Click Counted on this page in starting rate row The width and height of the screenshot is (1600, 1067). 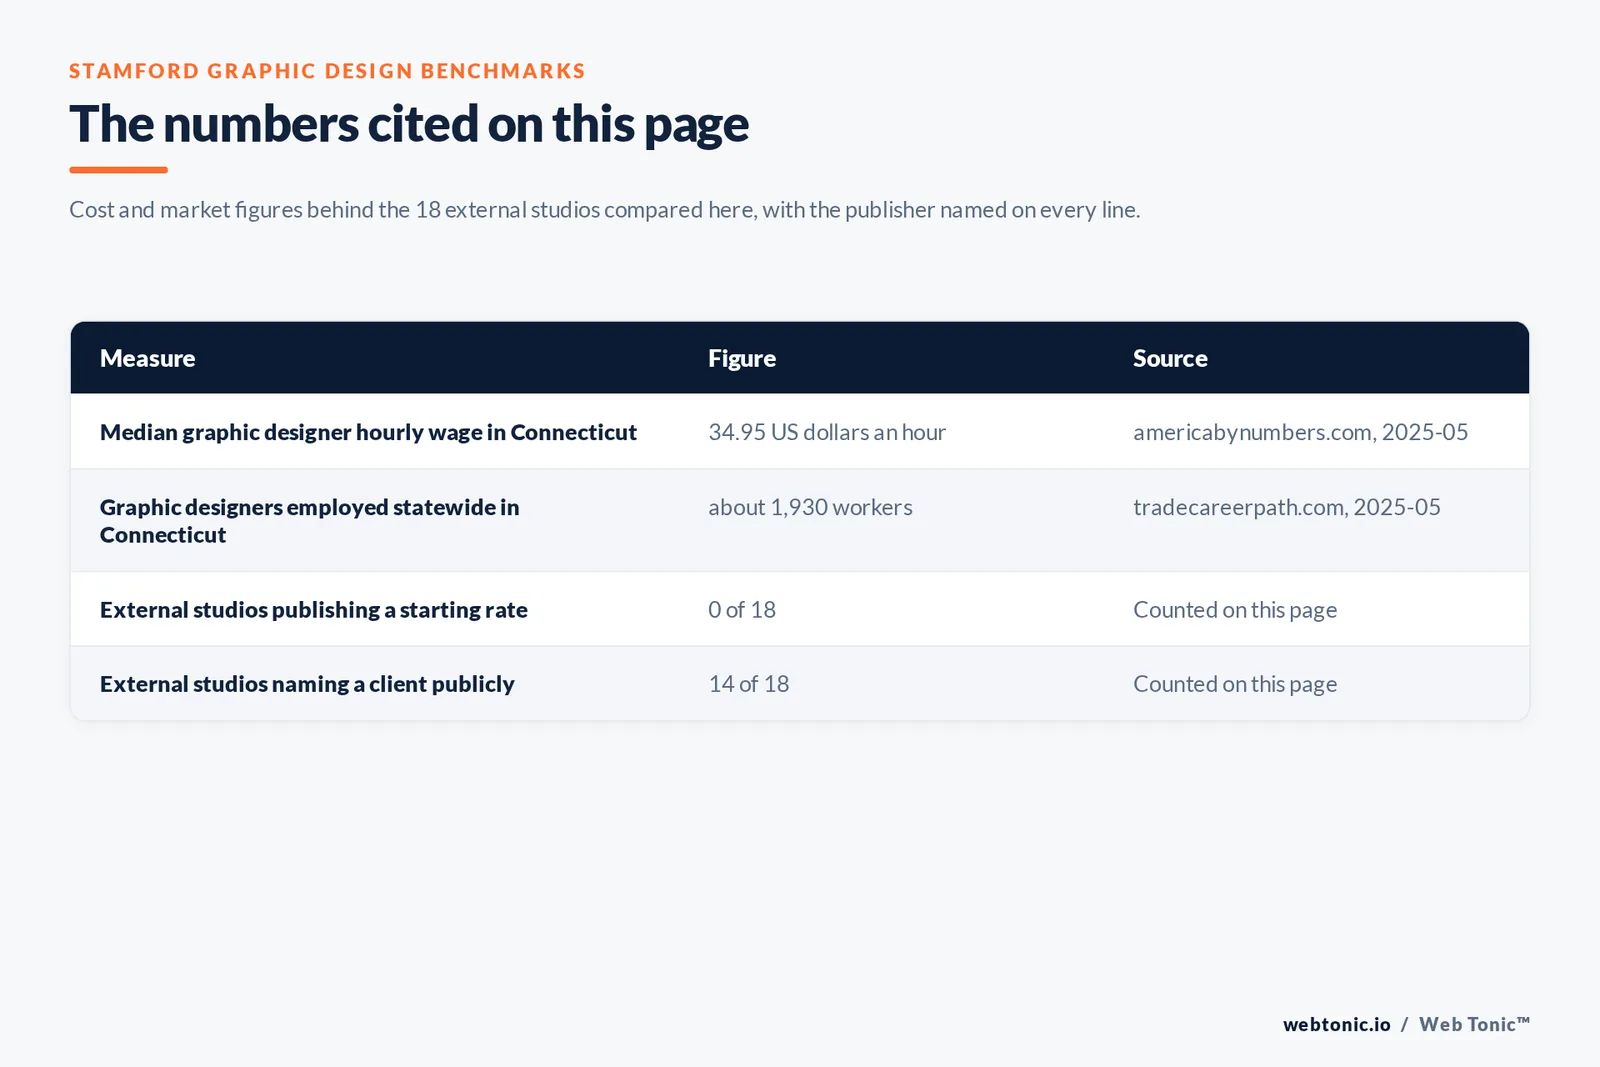point(1235,610)
